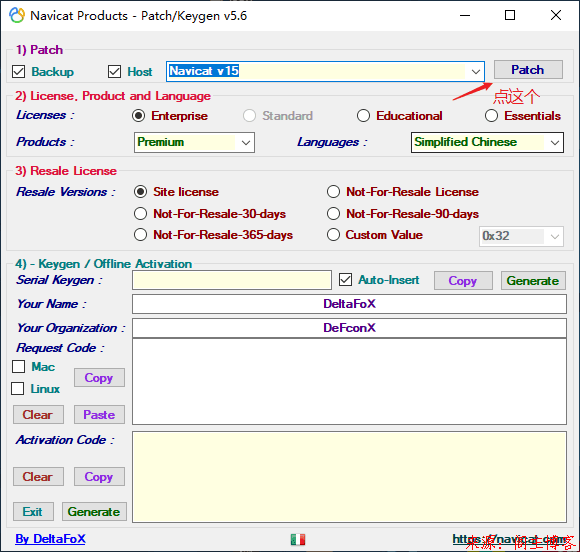Enable the Linux checkbox
Screen dimensions: 580x552
point(18,388)
